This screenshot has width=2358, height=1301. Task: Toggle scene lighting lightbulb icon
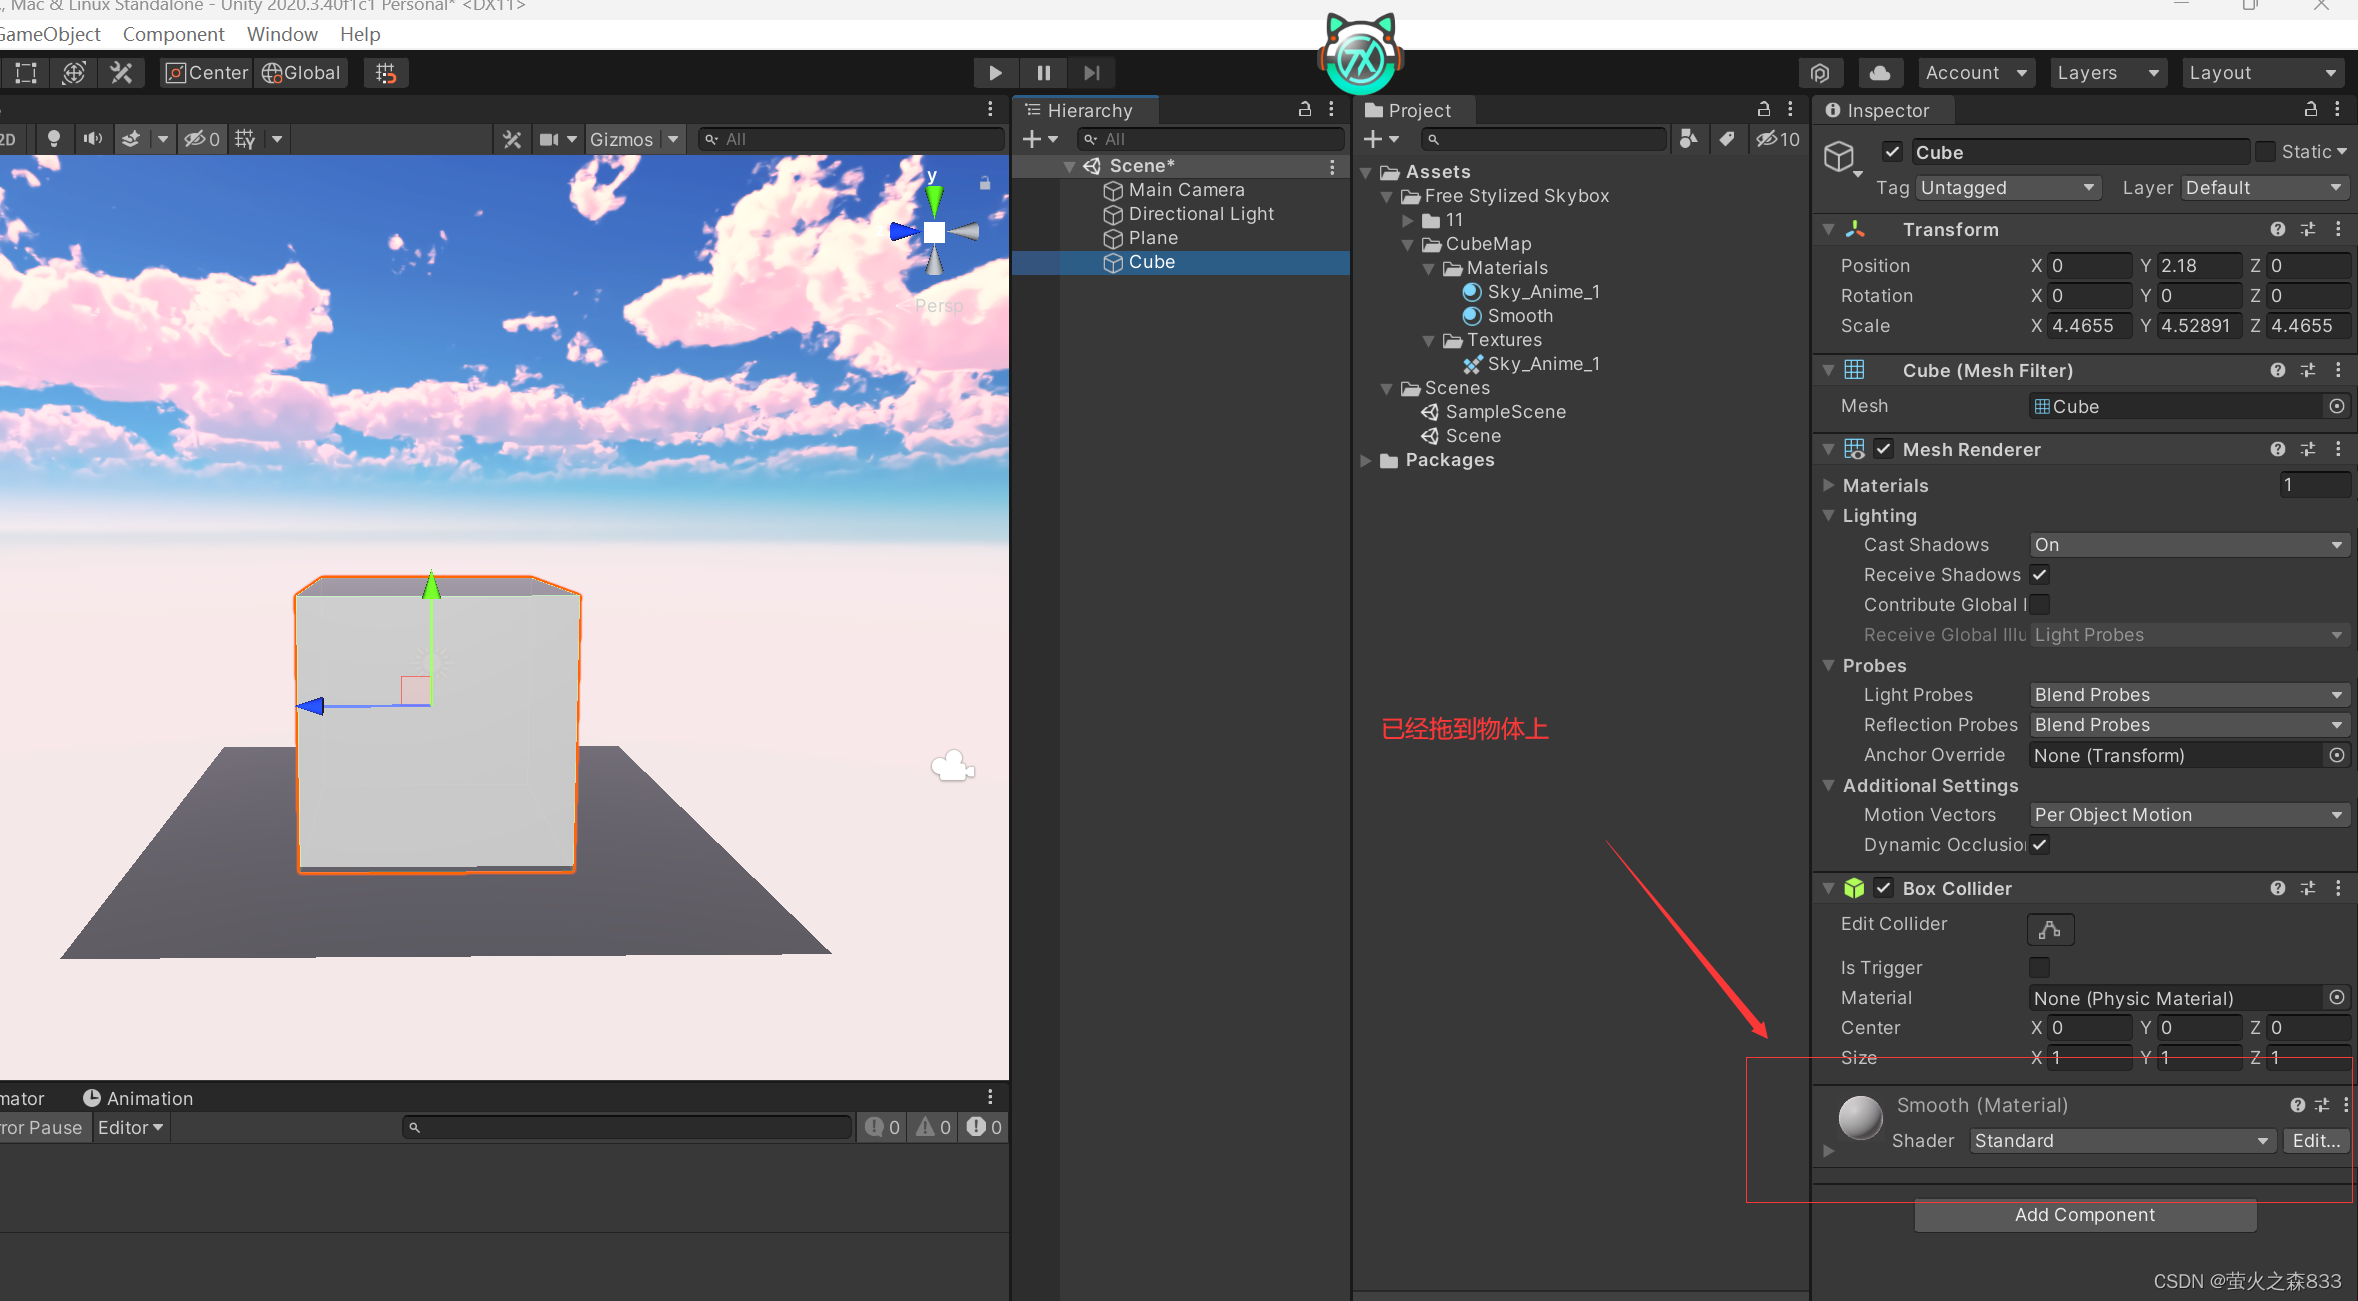pos(54,139)
